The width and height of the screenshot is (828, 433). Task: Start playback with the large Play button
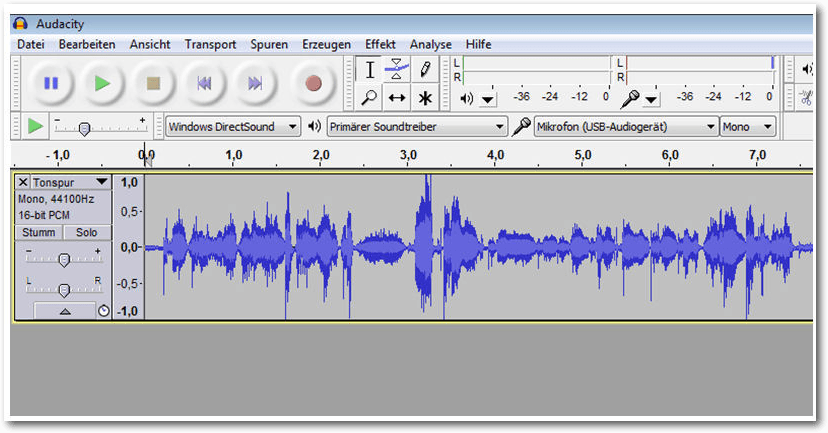pos(102,83)
